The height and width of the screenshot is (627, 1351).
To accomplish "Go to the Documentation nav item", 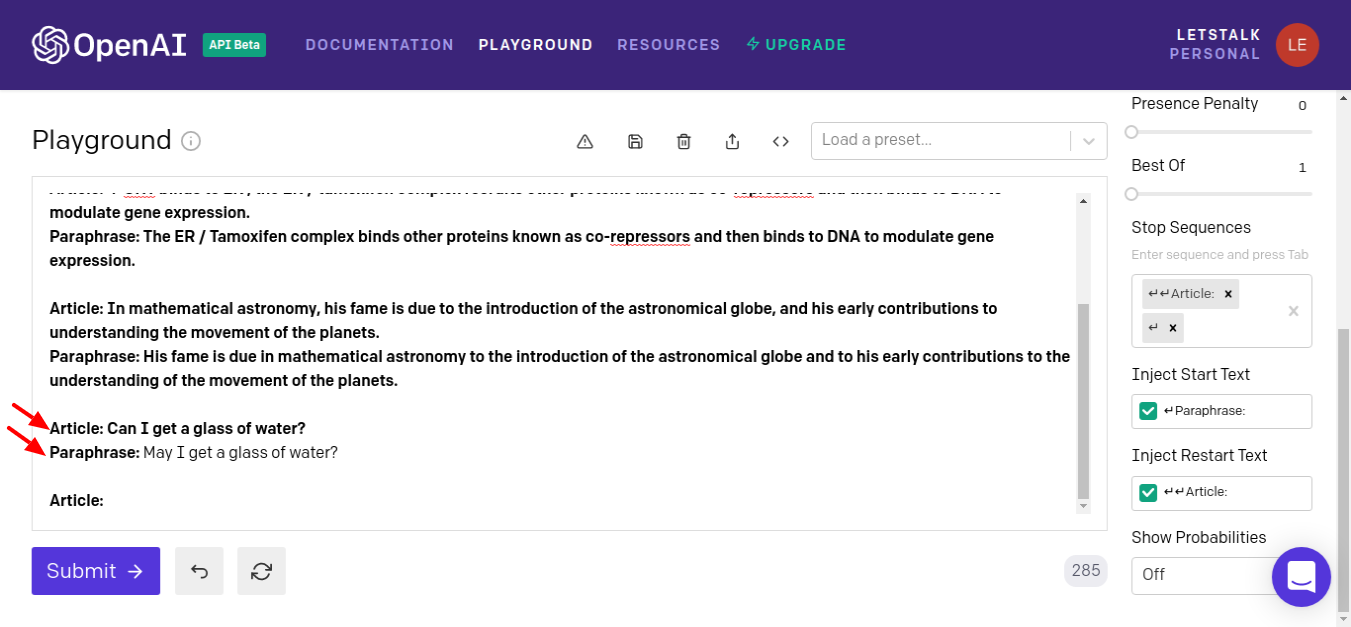I will [x=380, y=45].
